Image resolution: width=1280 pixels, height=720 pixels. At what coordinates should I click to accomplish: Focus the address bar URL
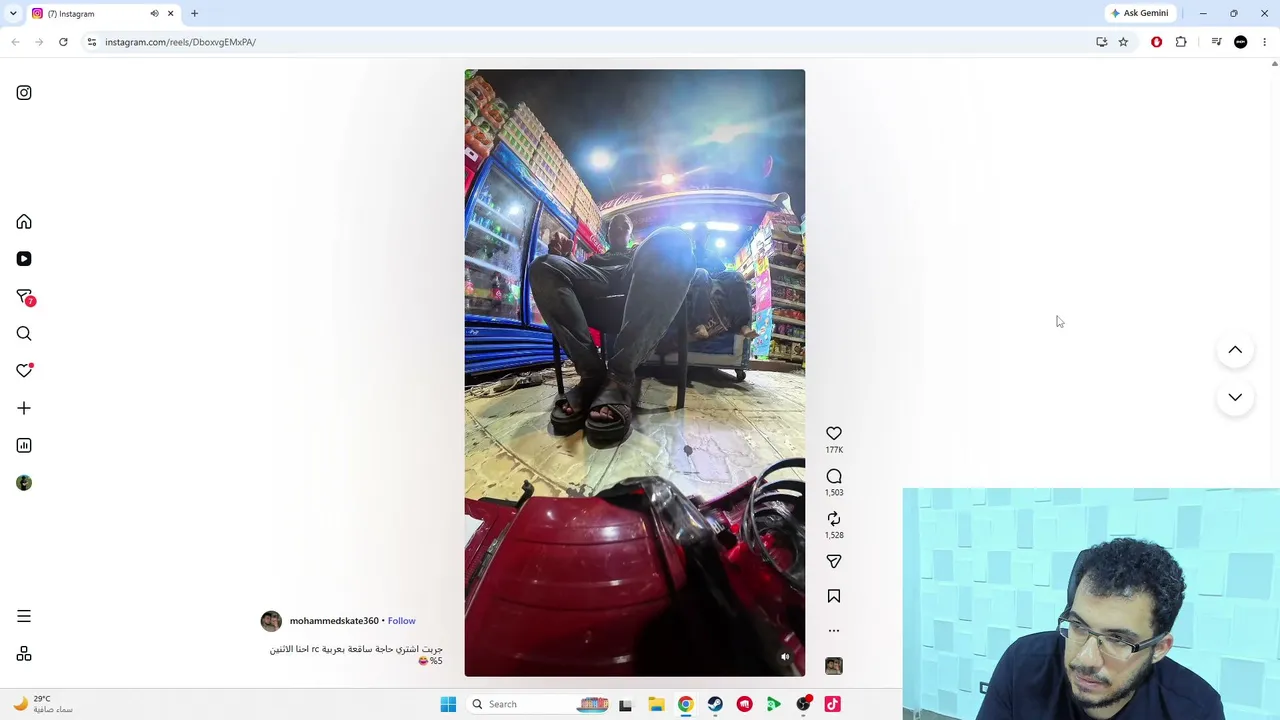coord(180,42)
